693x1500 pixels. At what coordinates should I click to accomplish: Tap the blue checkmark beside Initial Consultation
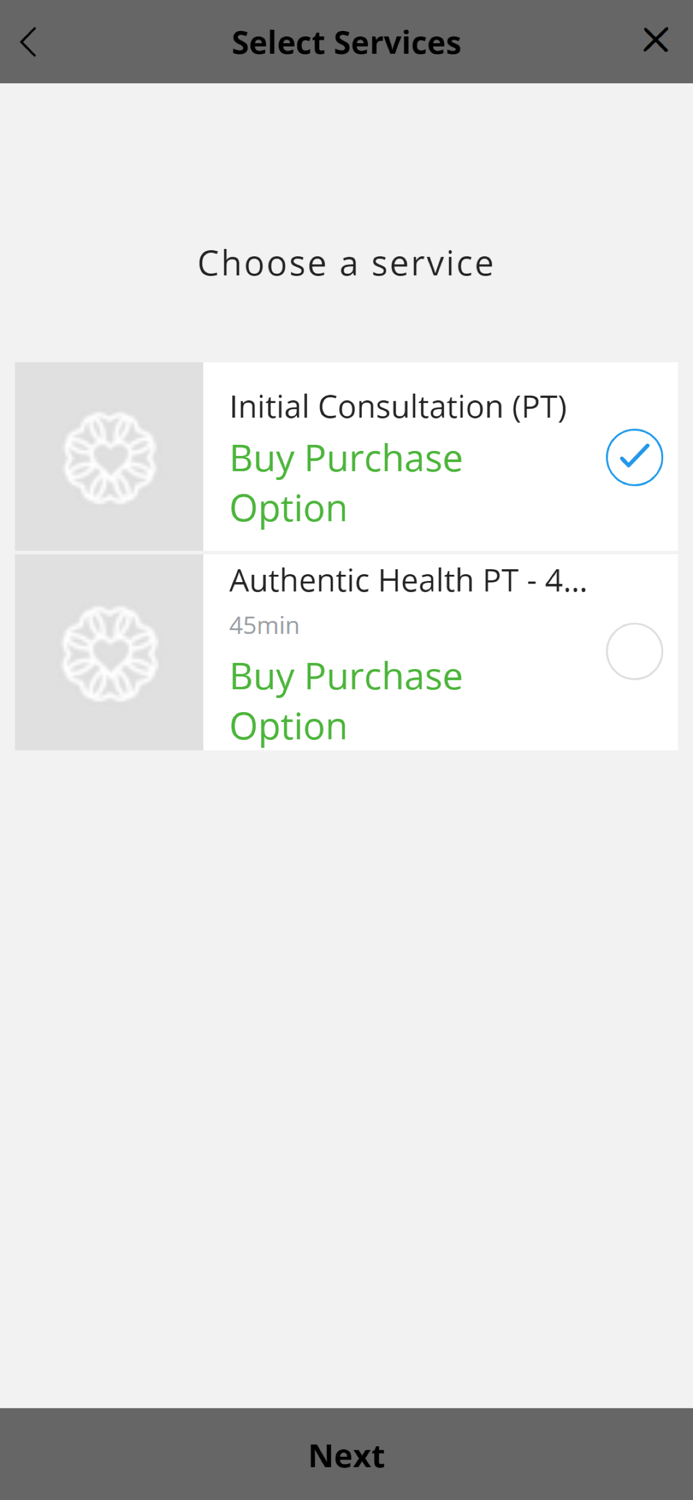click(x=634, y=456)
